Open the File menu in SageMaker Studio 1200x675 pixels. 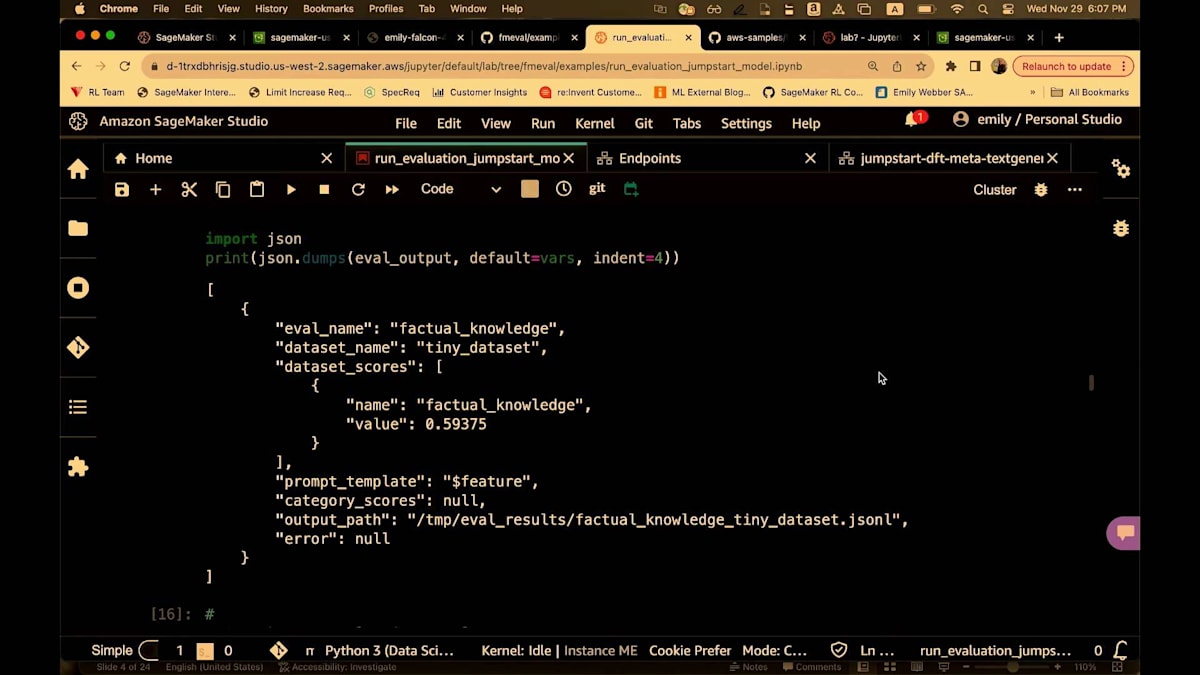pos(406,123)
